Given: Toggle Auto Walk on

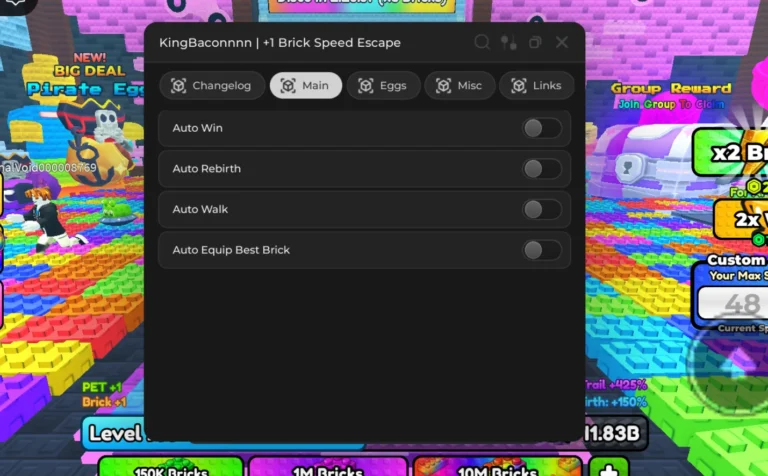Looking at the screenshot, I should pyautogui.click(x=542, y=210).
